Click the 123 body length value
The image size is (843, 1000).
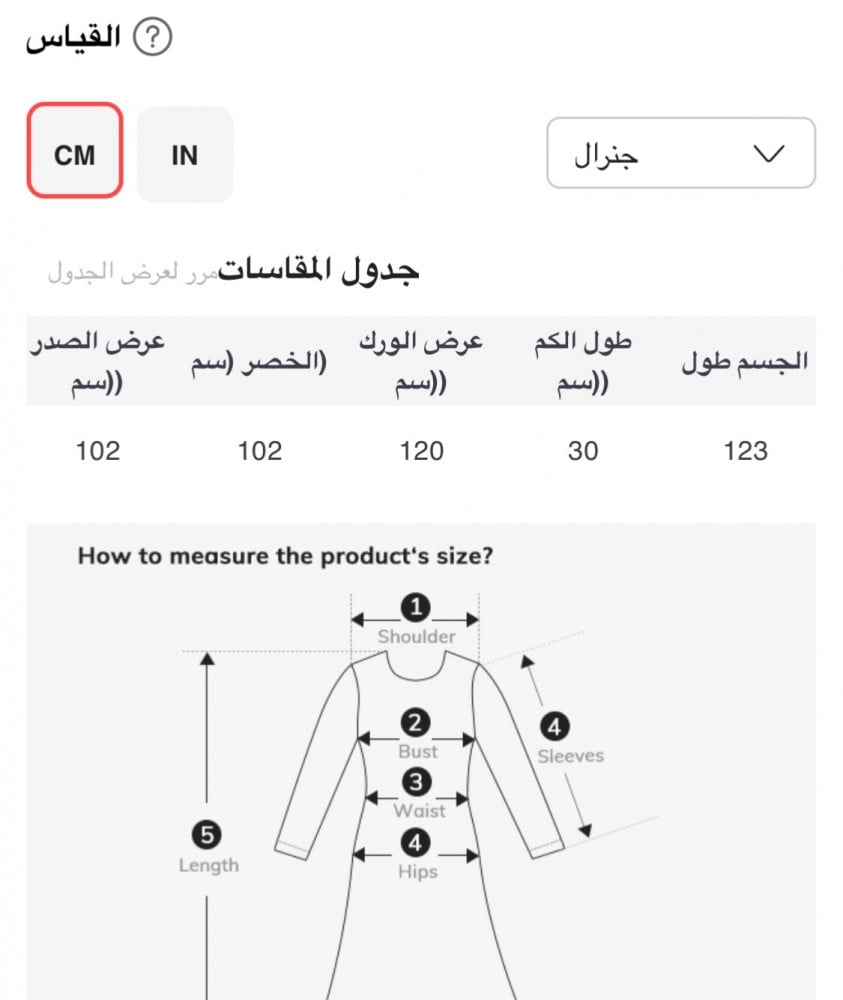point(745,451)
